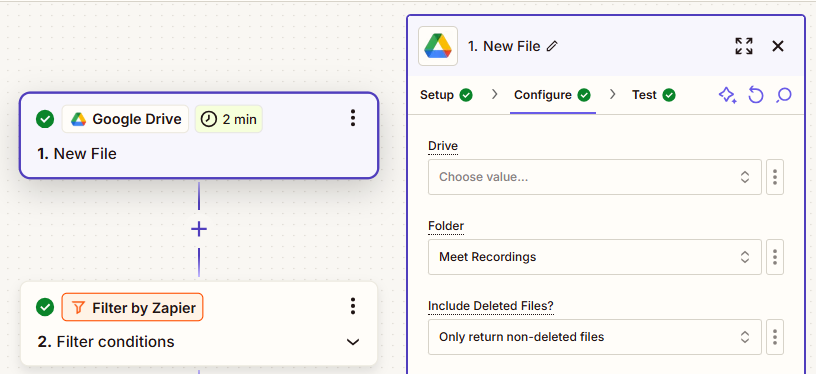Open the Folder dropdown showing Meet Recordings
The height and width of the screenshot is (374, 816).
pyautogui.click(x=595, y=257)
